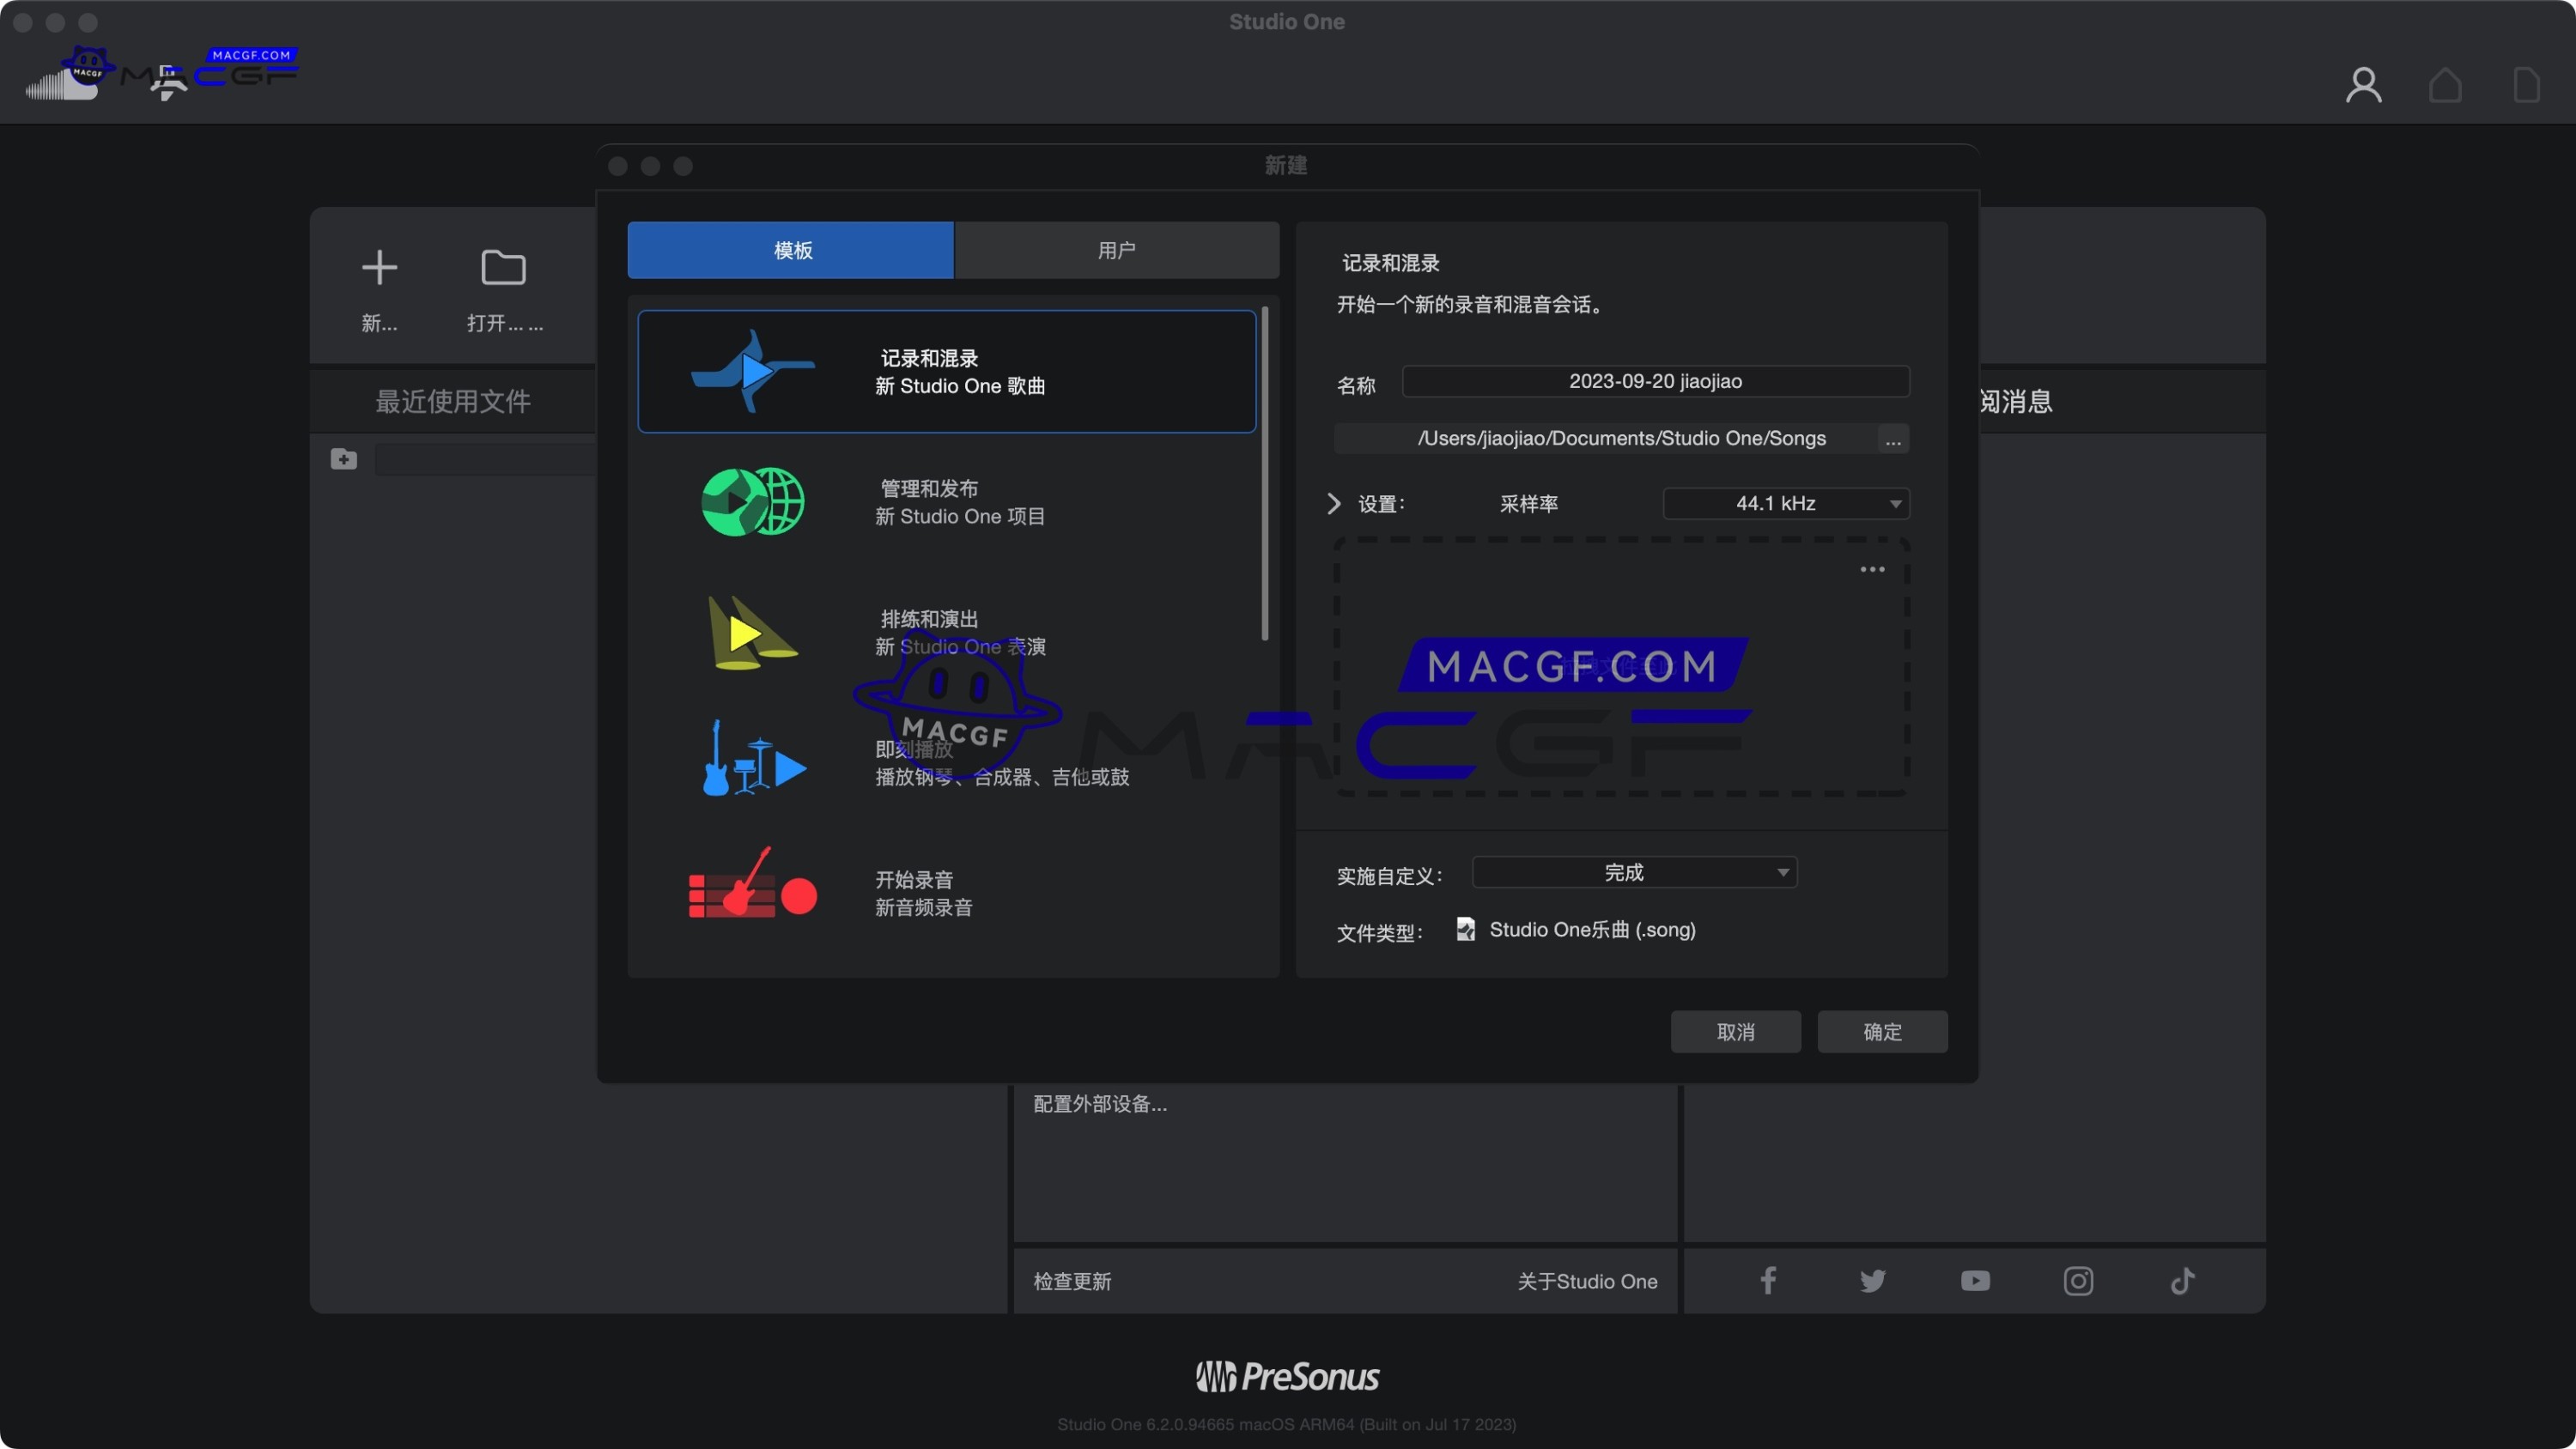Viewport: 2576px width, 1449px height.
Task: Click the 管理和发布 globe icon
Action: coord(751,500)
